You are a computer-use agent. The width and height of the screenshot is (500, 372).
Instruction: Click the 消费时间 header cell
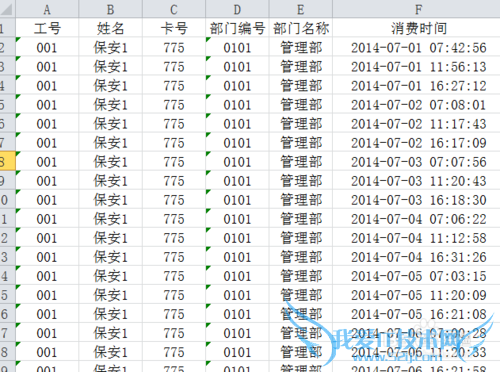click(417, 28)
